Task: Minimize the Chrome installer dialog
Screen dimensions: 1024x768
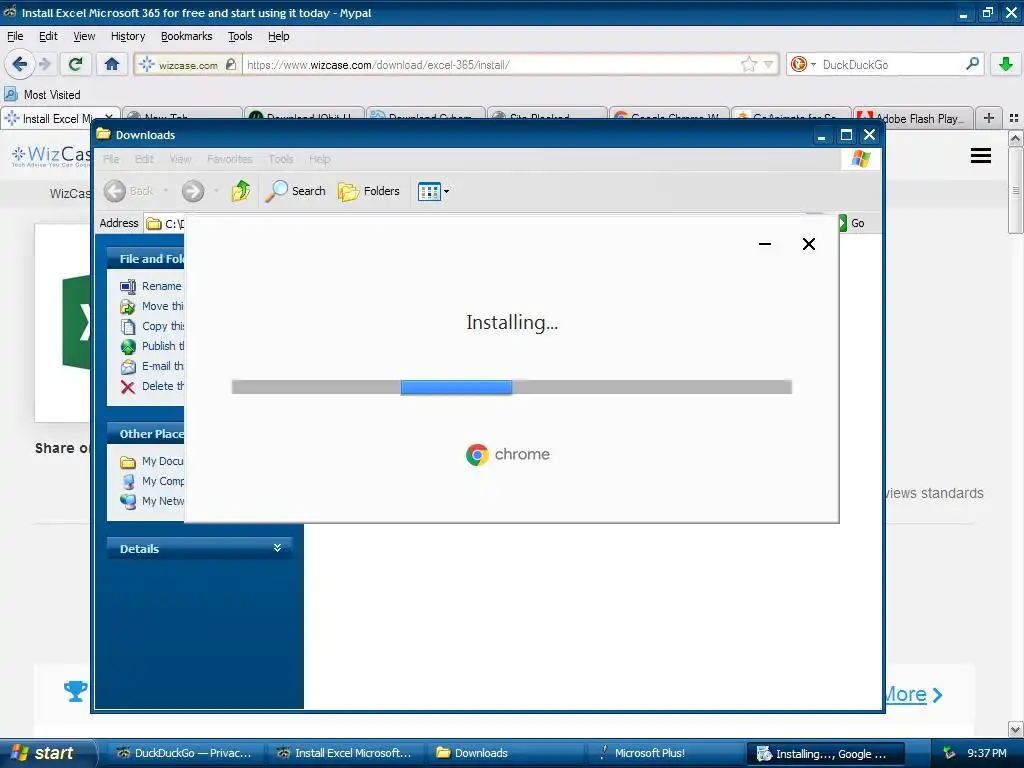Action: [x=765, y=244]
